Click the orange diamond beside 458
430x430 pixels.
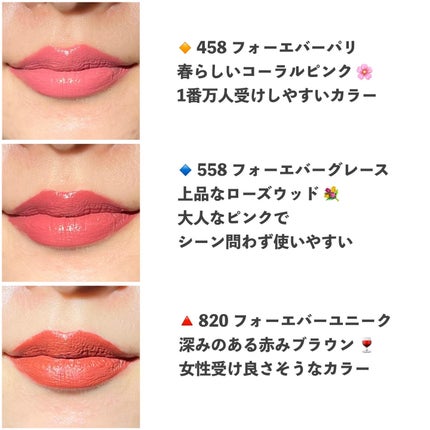pyautogui.click(x=185, y=48)
